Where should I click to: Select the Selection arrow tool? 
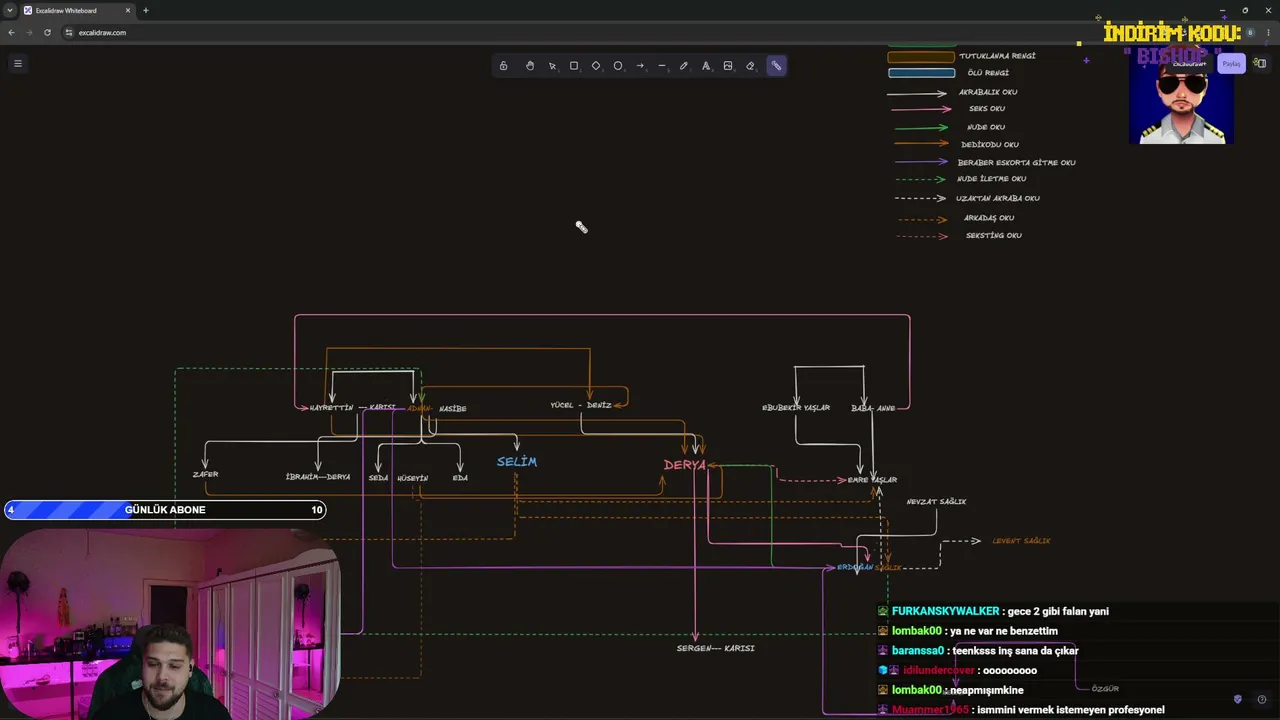pyautogui.click(x=552, y=66)
